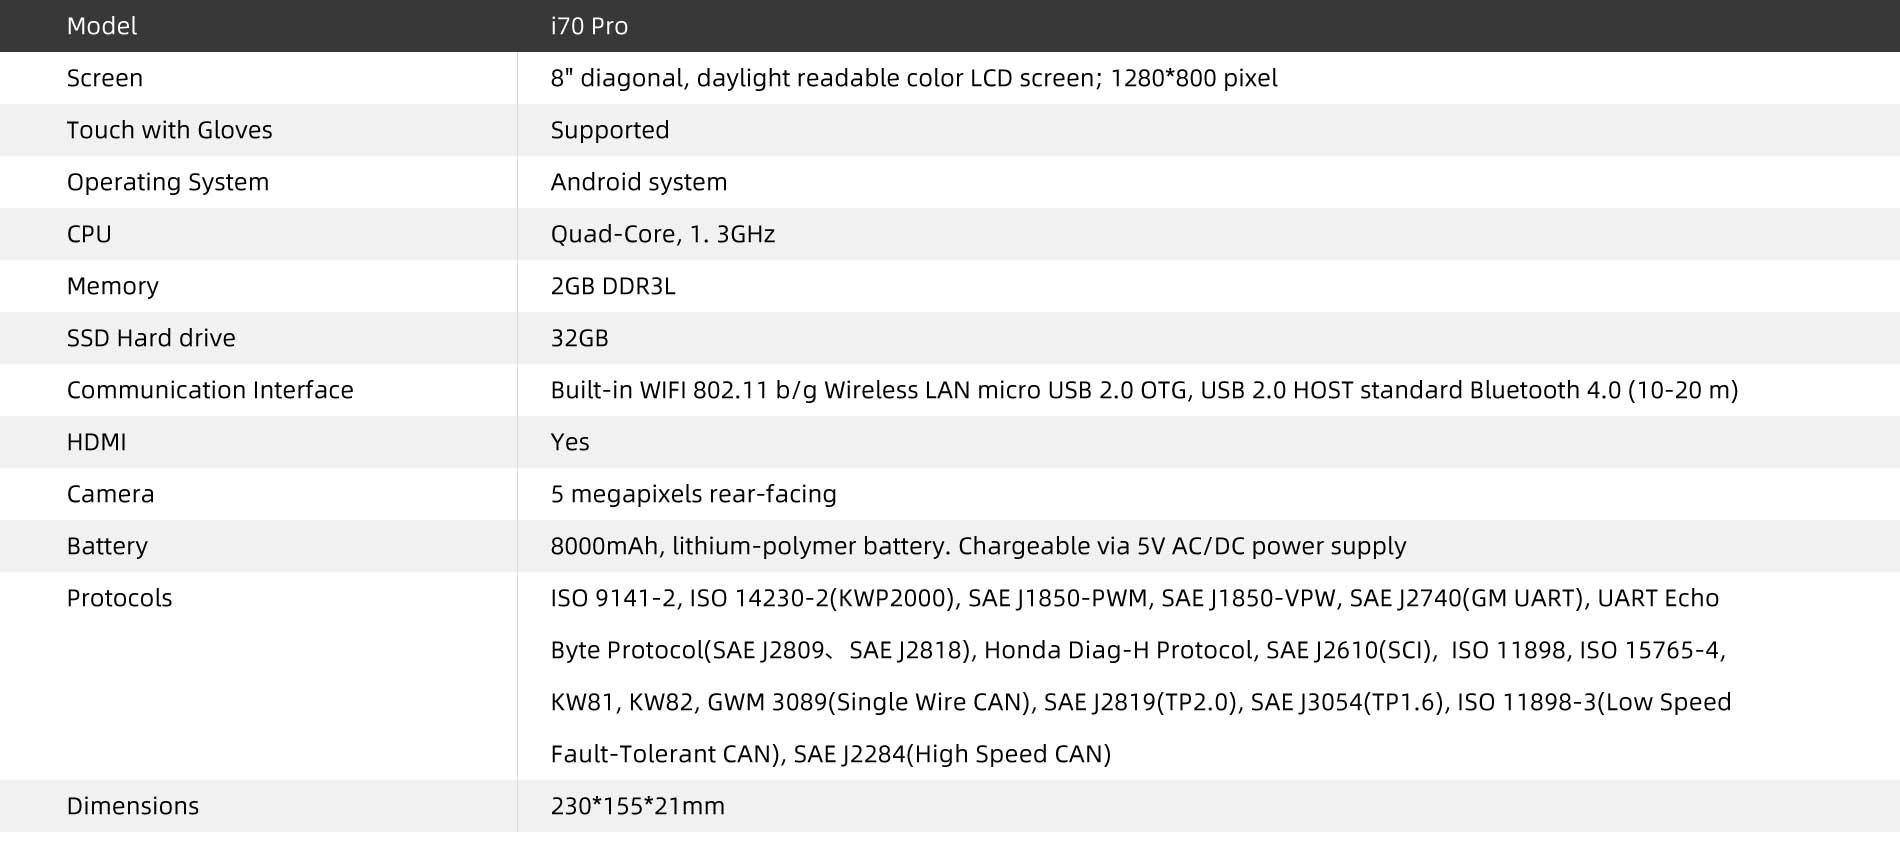
Task: Select the 5 megapixels rear-facing text
Action: tap(694, 494)
